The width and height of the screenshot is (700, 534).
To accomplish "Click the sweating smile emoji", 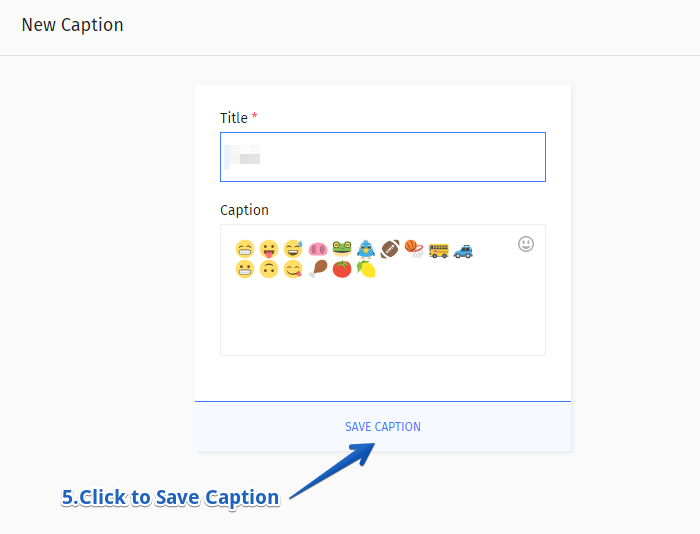I will click(293, 249).
